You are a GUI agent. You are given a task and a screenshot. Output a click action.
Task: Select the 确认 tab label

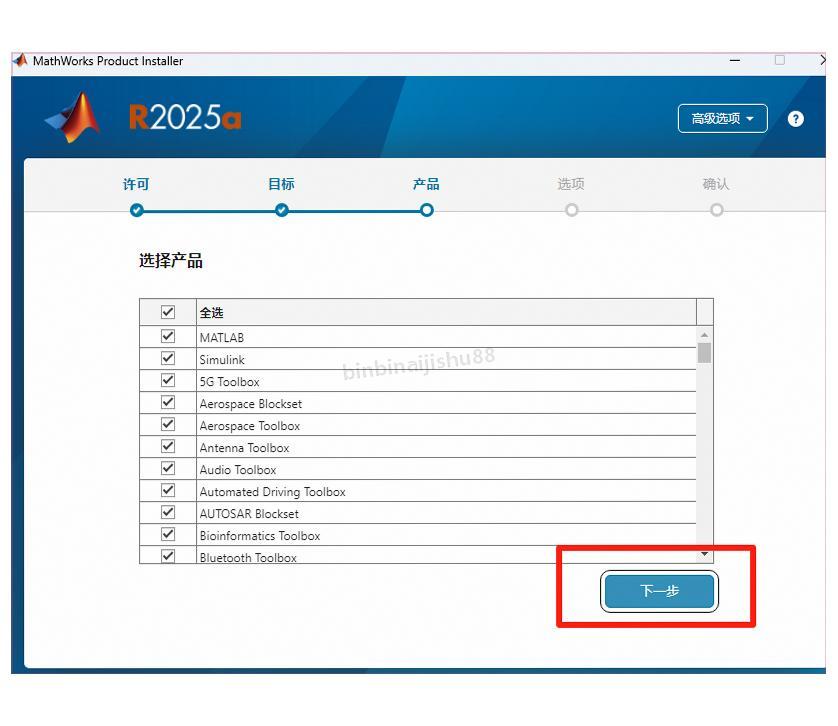(x=716, y=184)
